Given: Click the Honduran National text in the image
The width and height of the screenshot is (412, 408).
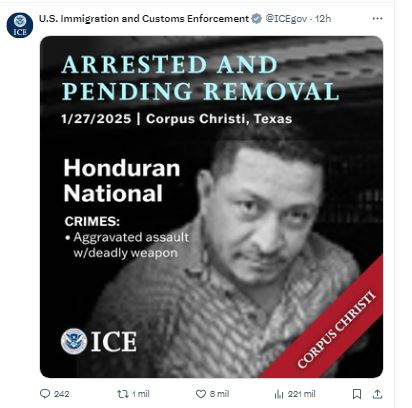Looking at the screenshot, I should point(122,181).
